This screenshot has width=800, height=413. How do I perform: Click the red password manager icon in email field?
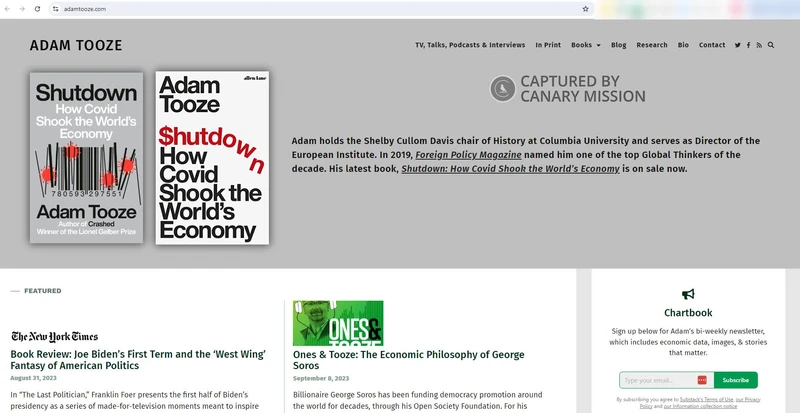[x=702, y=380]
